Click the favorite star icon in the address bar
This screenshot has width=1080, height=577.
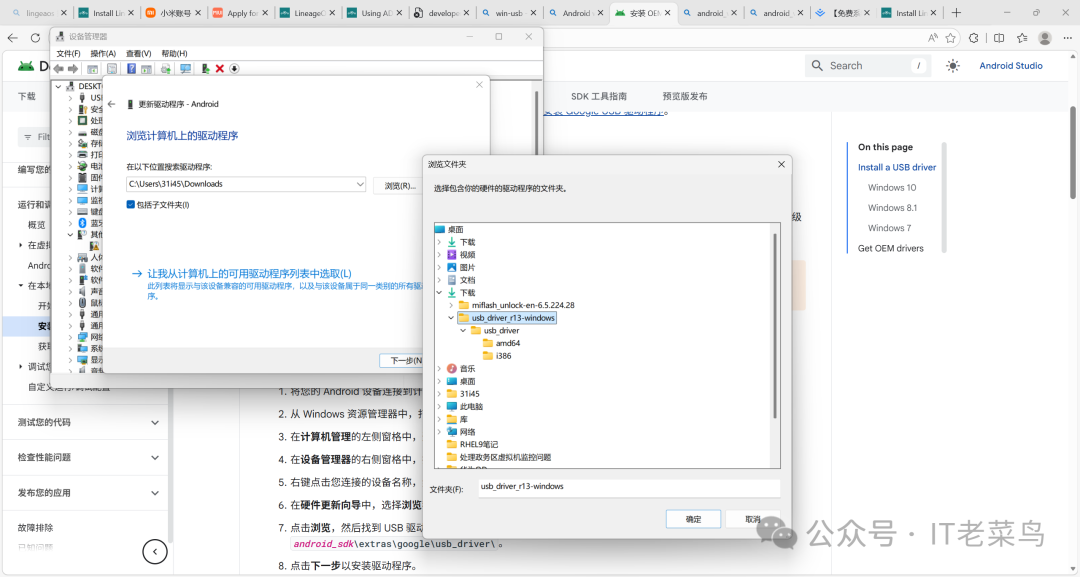click(951, 38)
